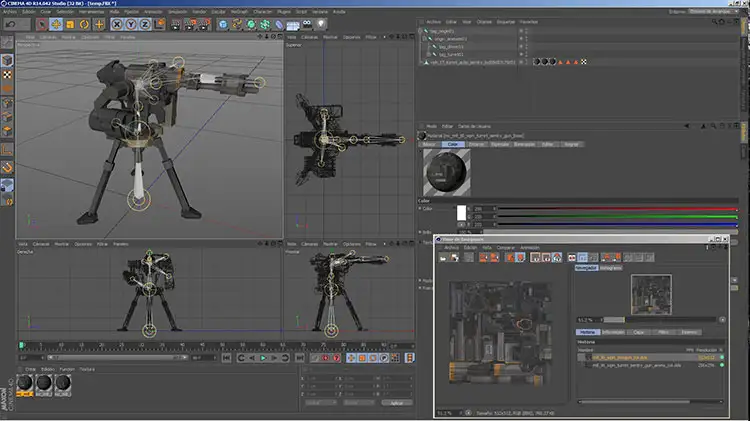This screenshot has width=750, height=421.
Task: Toggle the X axis lock
Action: click(117, 24)
